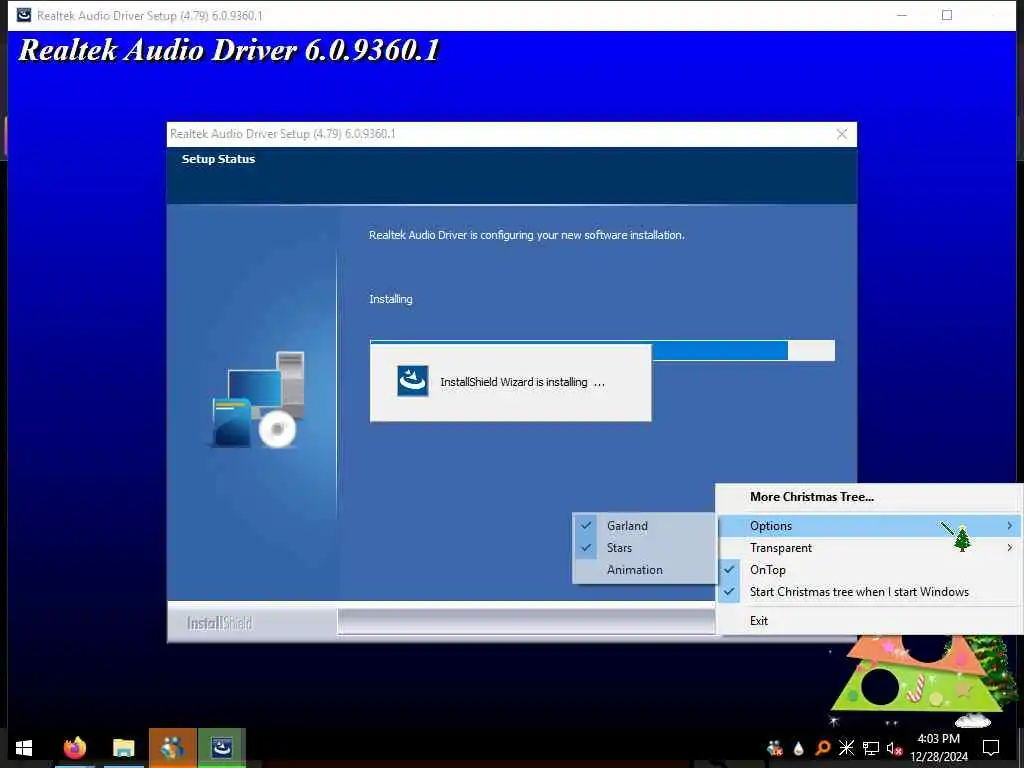Click the 'InstallShield Wizard is installing' message

pos(522,382)
